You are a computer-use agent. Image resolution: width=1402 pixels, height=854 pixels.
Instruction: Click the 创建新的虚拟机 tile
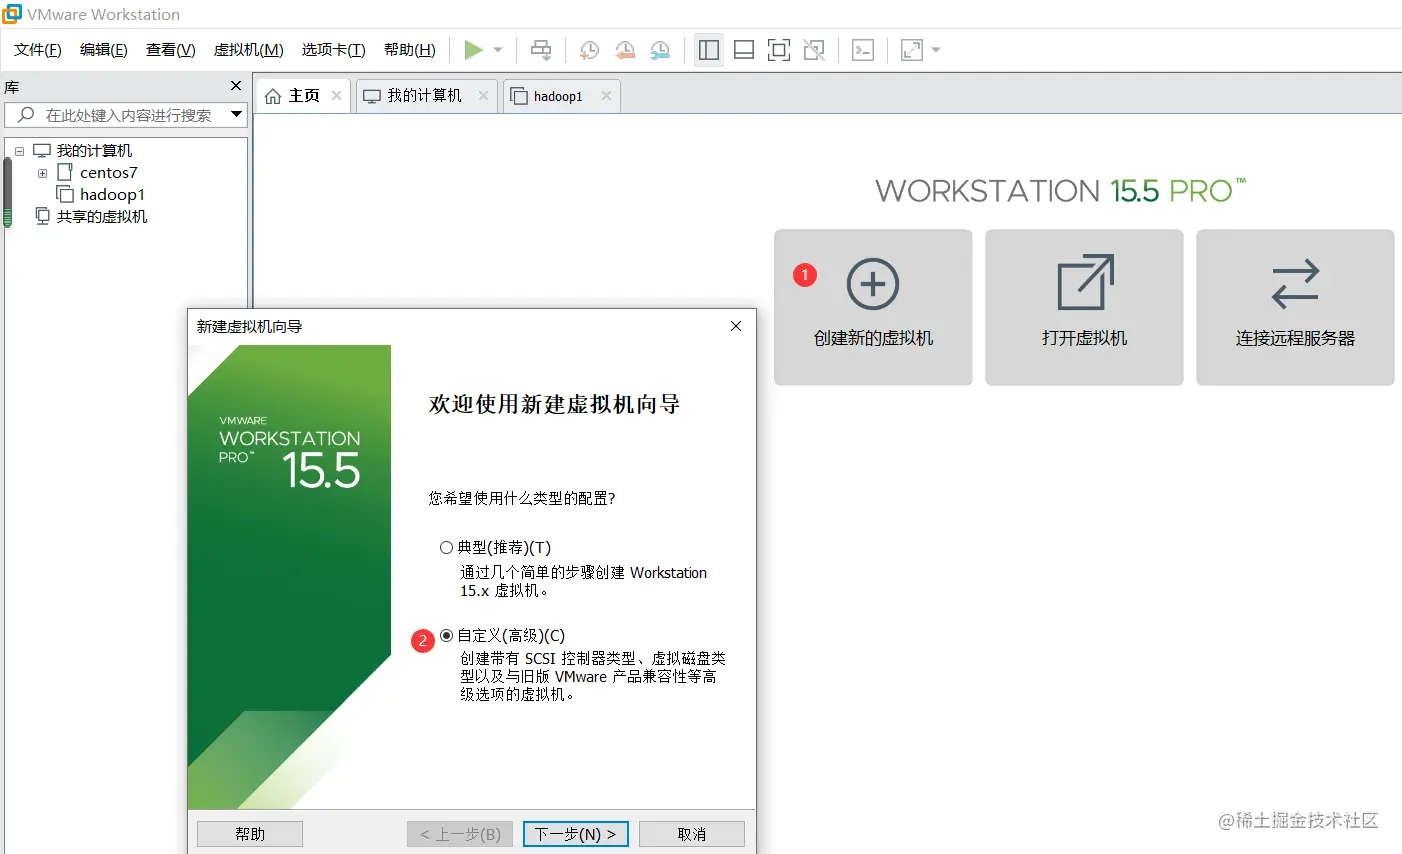[873, 307]
